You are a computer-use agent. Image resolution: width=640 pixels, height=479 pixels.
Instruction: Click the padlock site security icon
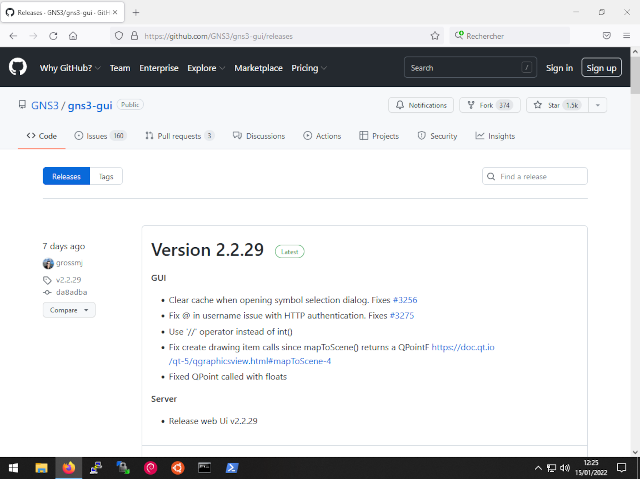[134, 36]
